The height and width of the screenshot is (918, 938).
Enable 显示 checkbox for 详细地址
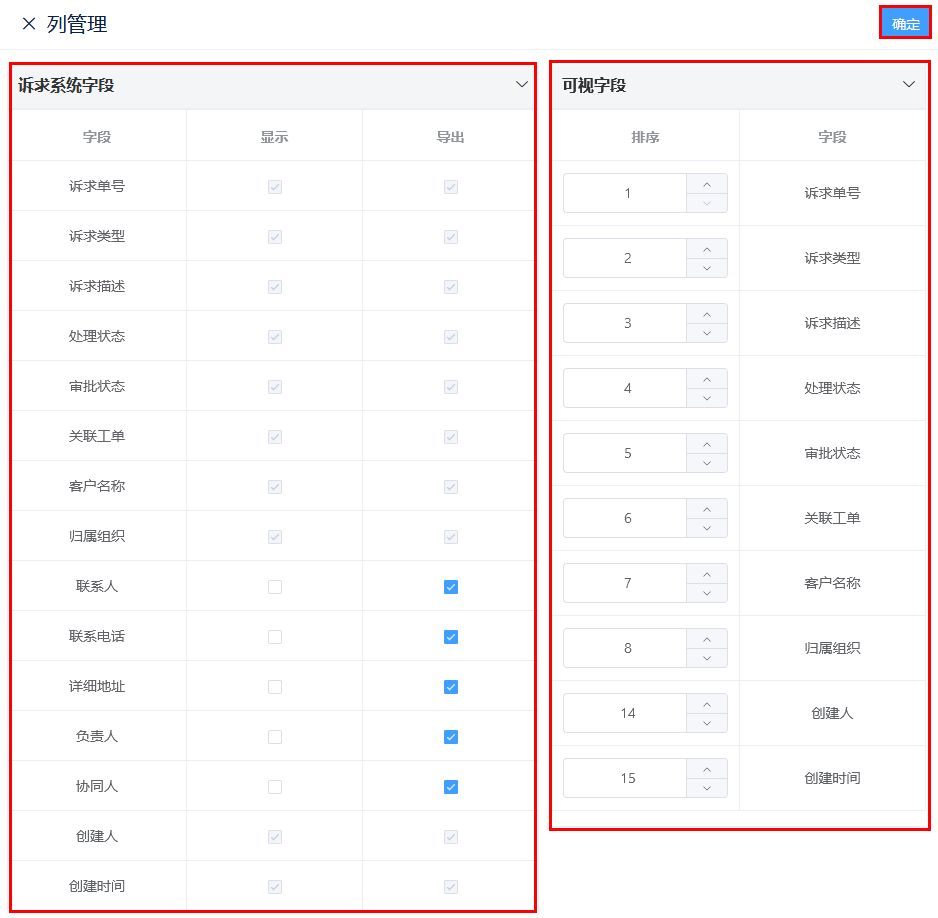click(x=275, y=687)
